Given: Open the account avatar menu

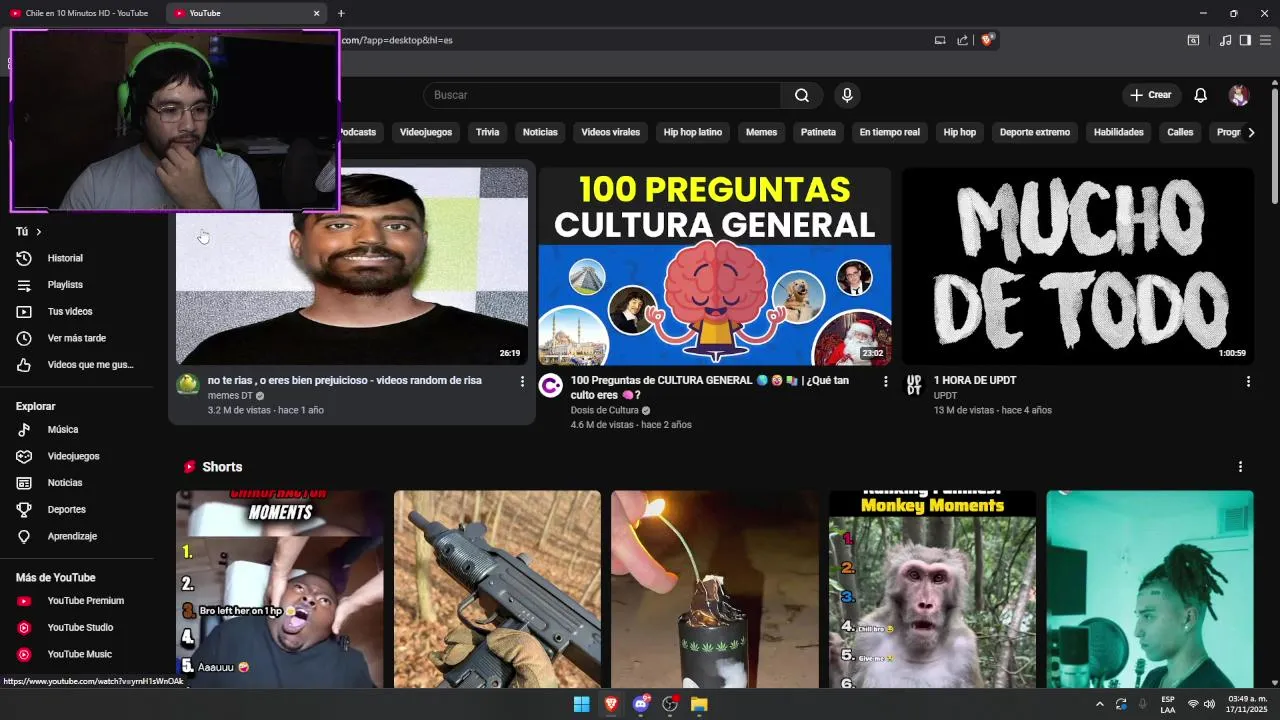Looking at the screenshot, I should click(x=1239, y=95).
